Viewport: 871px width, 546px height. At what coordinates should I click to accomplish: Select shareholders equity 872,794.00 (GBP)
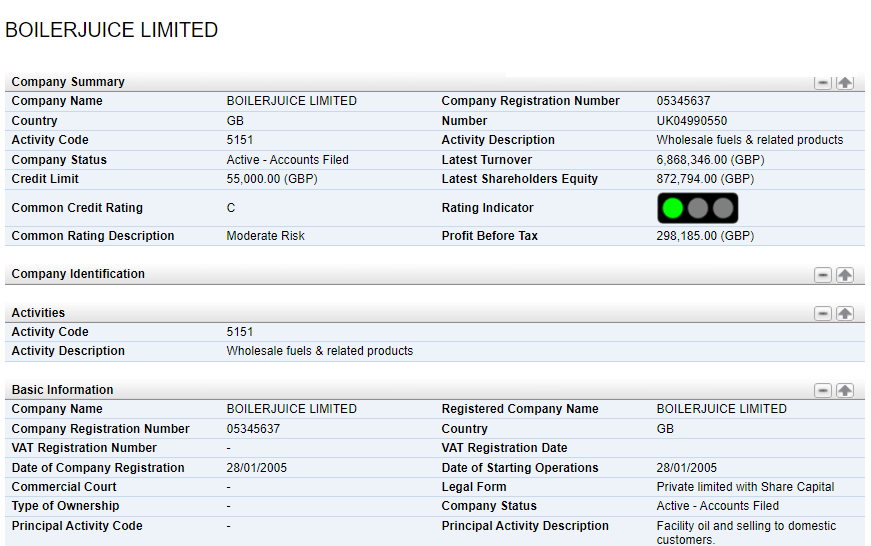pos(705,179)
